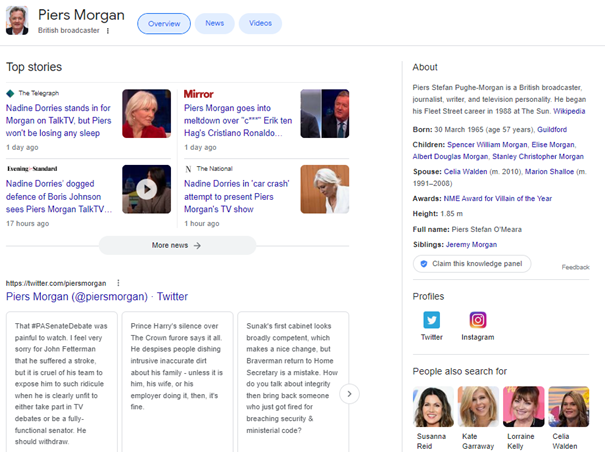Click the Telegraph story thumbnail of Nadine Dorries
The image size is (605, 452).
[x=147, y=113]
